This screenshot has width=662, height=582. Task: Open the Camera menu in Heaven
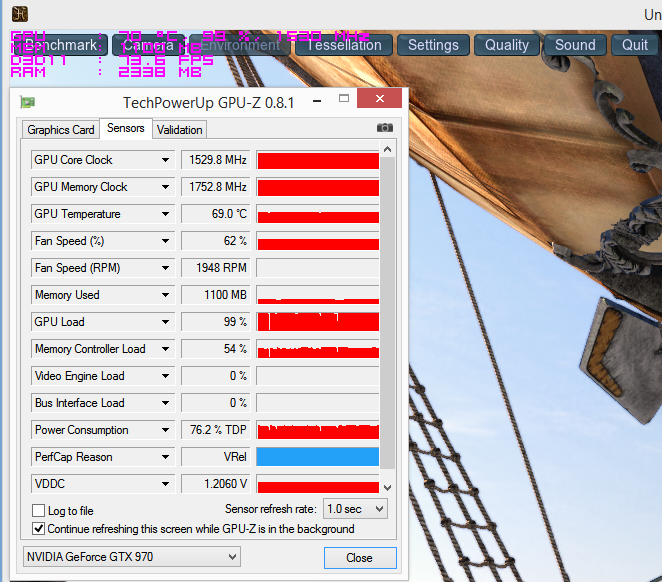pos(149,45)
